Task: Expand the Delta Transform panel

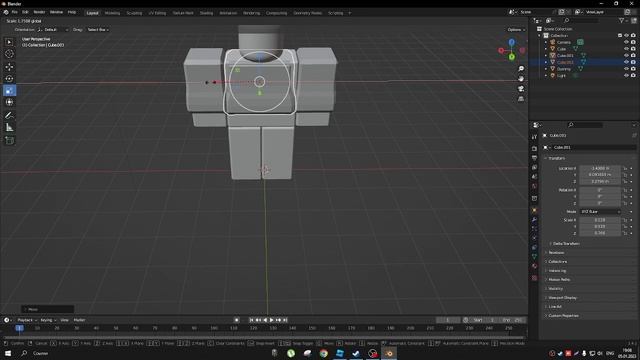Action: tap(566, 244)
